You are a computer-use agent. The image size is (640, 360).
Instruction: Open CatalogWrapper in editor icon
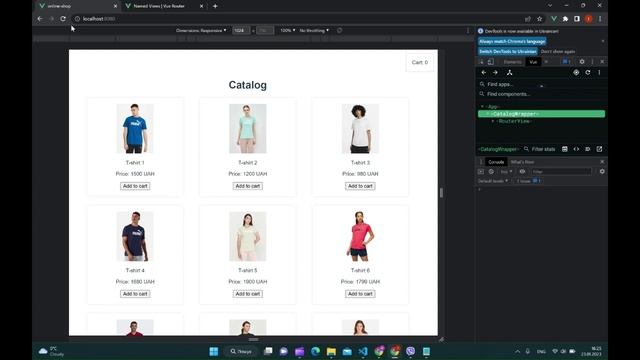599,149
